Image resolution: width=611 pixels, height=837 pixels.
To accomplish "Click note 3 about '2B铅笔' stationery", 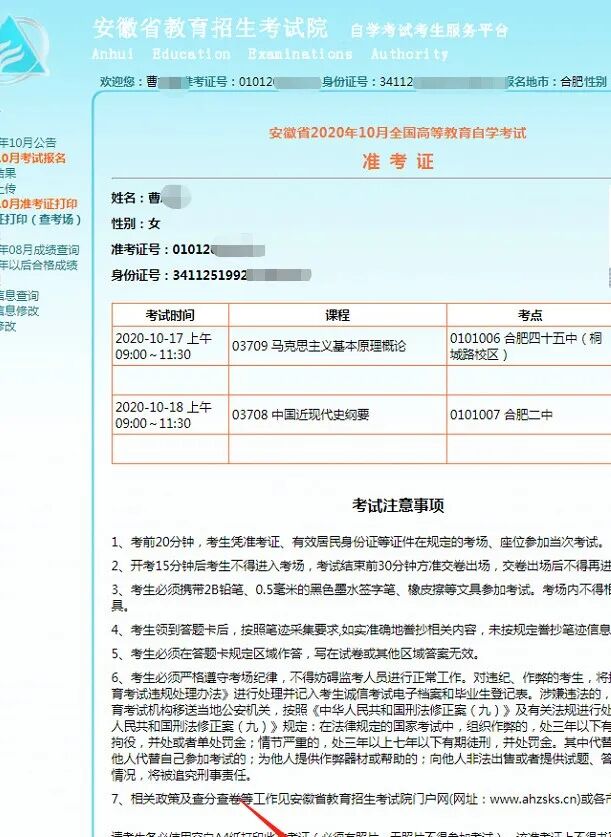I will 361,597.
